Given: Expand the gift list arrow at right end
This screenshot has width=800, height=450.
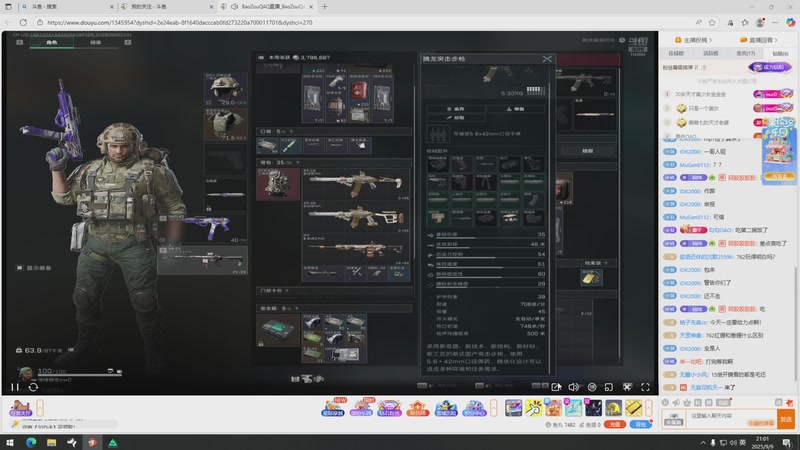Looking at the screenshot, I should pos(648,408).
